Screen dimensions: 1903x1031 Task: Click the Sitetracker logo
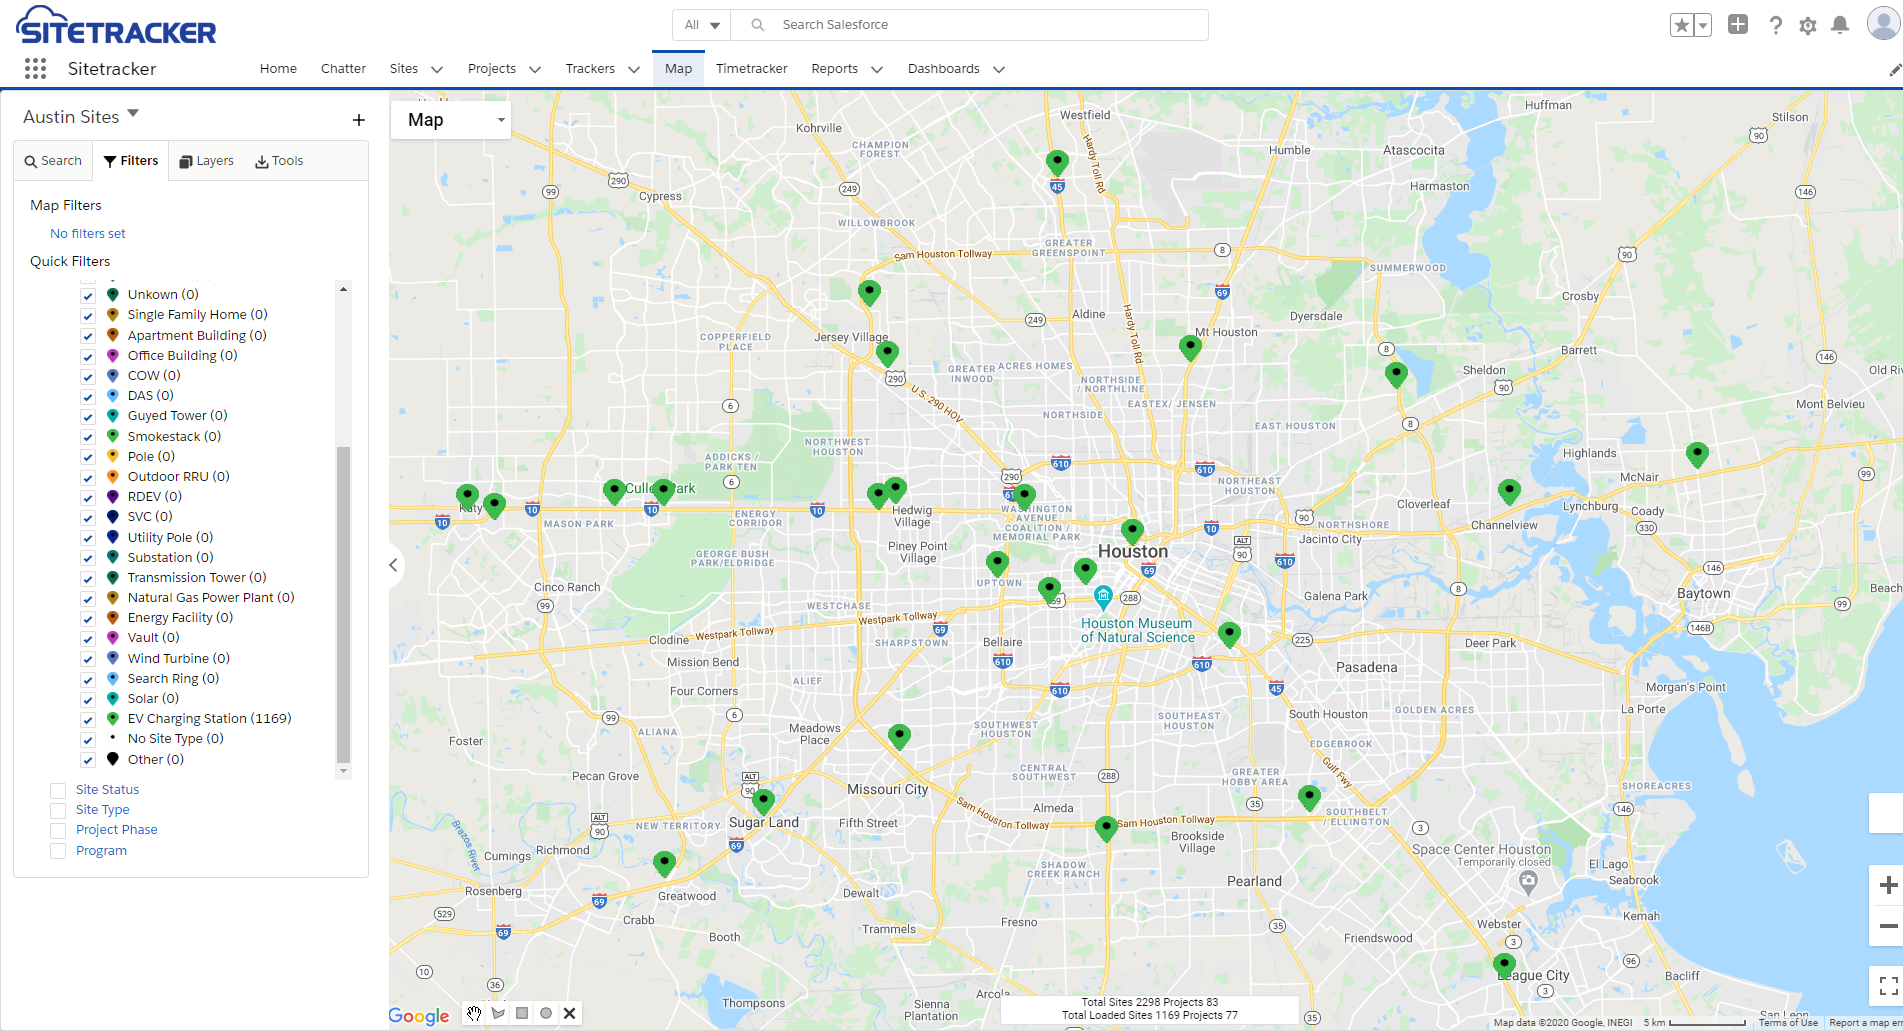coord(116,26)
